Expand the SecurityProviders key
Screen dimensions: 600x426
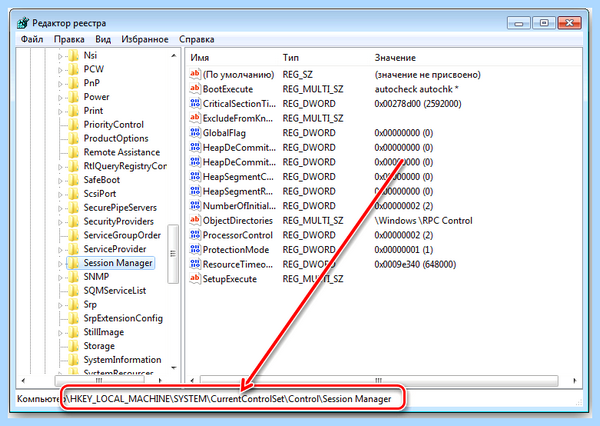click(60, 222)
